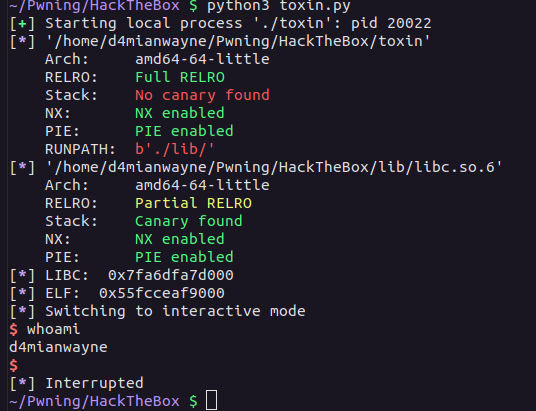
Task: Click the libc.so.6 file path line
Action: (x=274, y=168)
